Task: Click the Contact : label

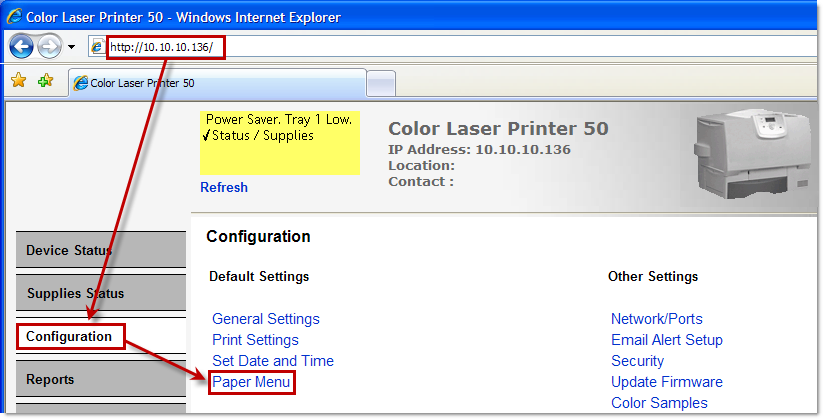Action: [421, 182]
